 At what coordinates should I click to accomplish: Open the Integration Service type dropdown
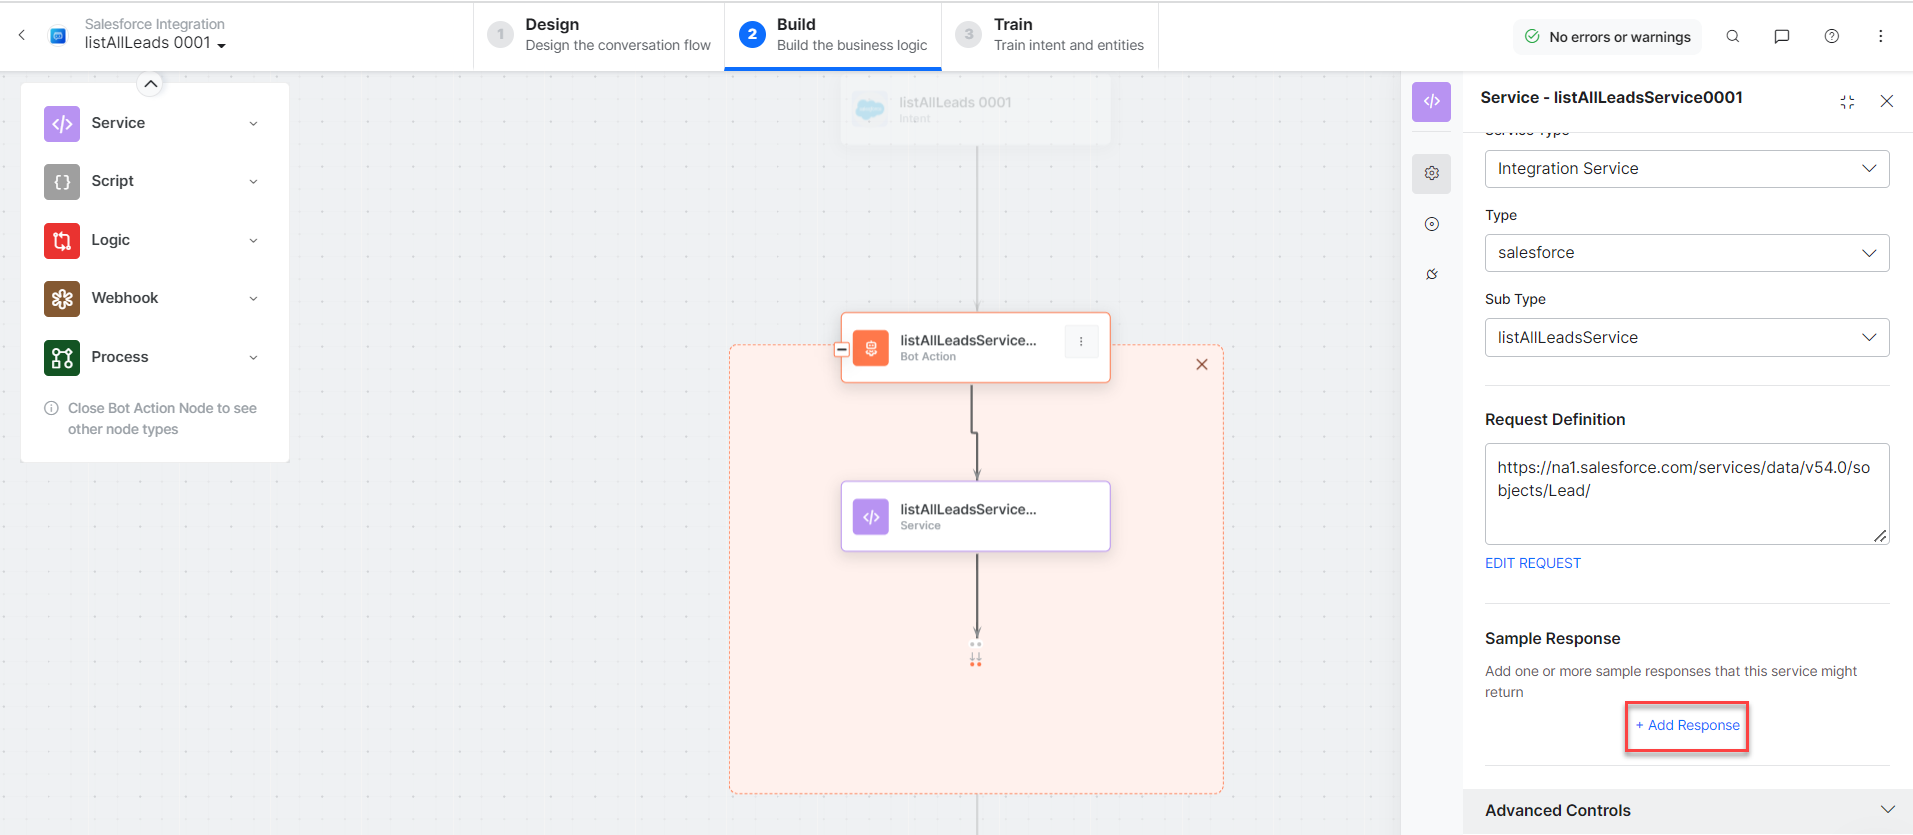coord(1686,169)
